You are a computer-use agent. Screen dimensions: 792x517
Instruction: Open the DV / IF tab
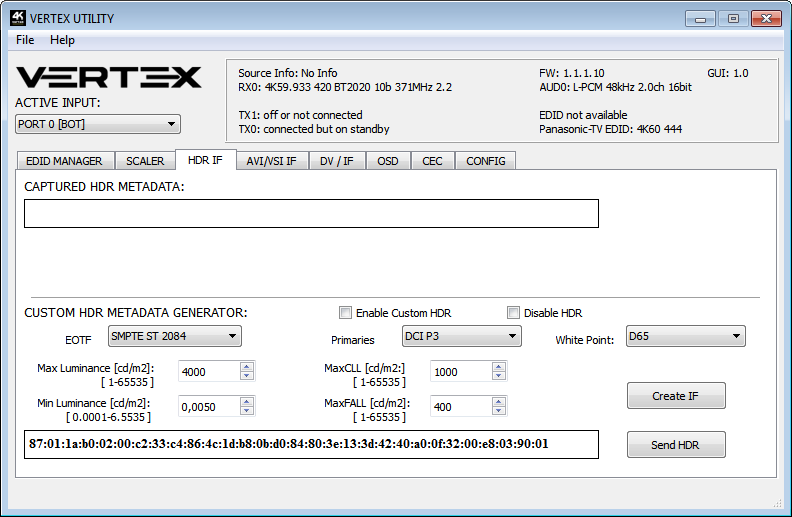click(336, 161)
